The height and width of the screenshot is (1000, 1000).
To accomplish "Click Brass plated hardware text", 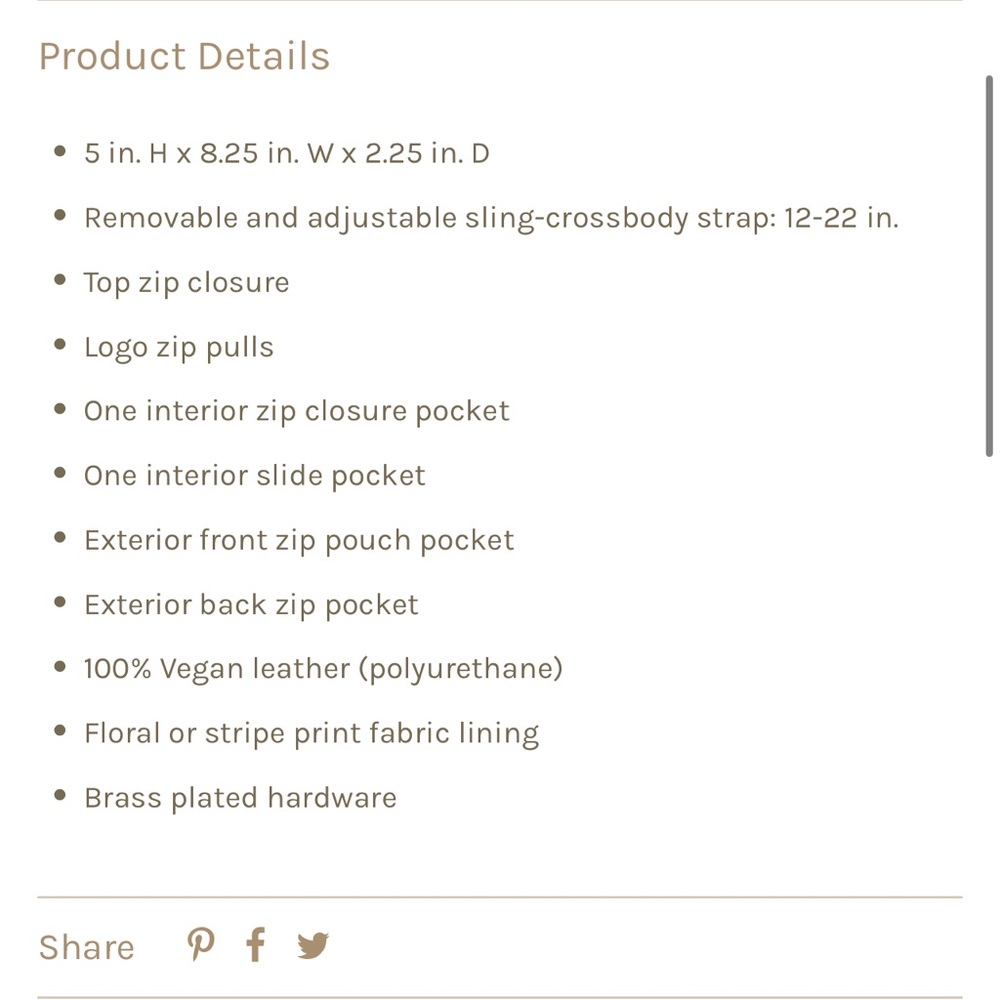I will (240, 798).
